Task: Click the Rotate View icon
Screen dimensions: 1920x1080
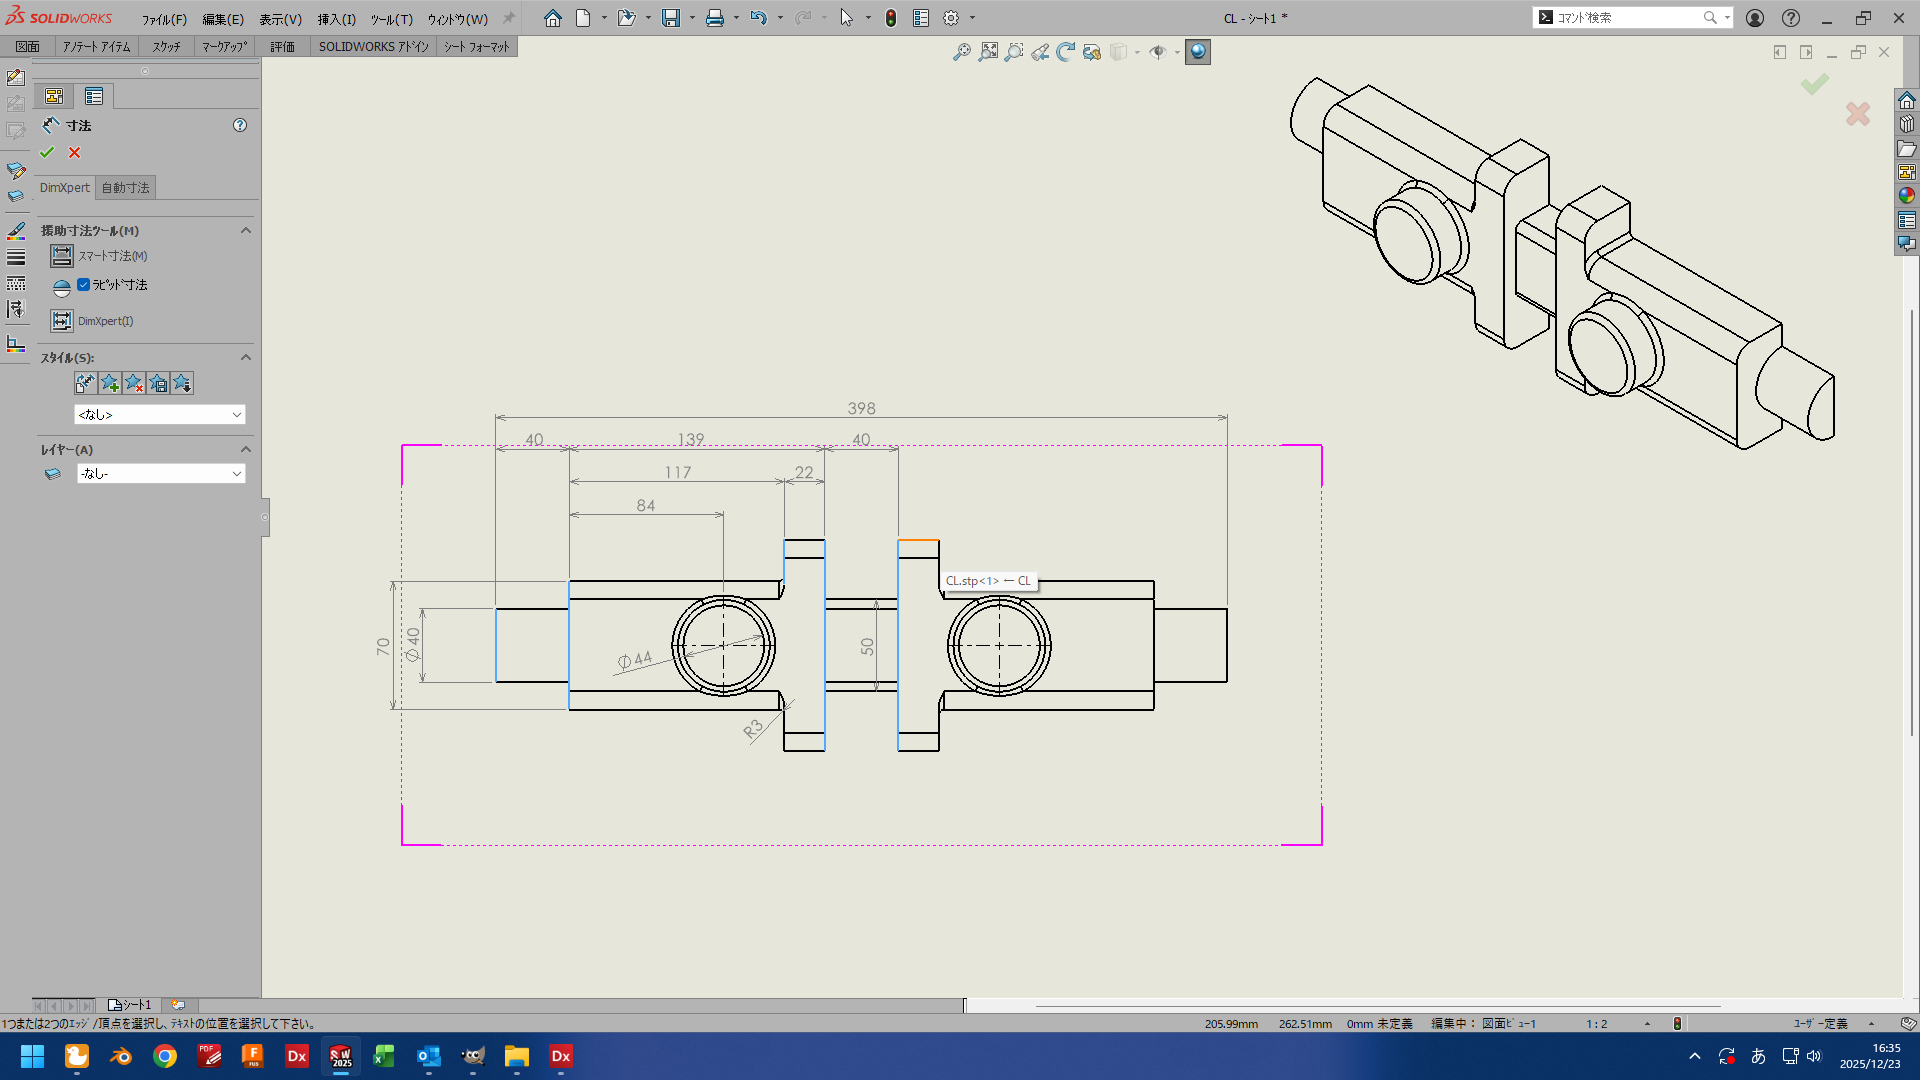Action: pos(1065,52)
